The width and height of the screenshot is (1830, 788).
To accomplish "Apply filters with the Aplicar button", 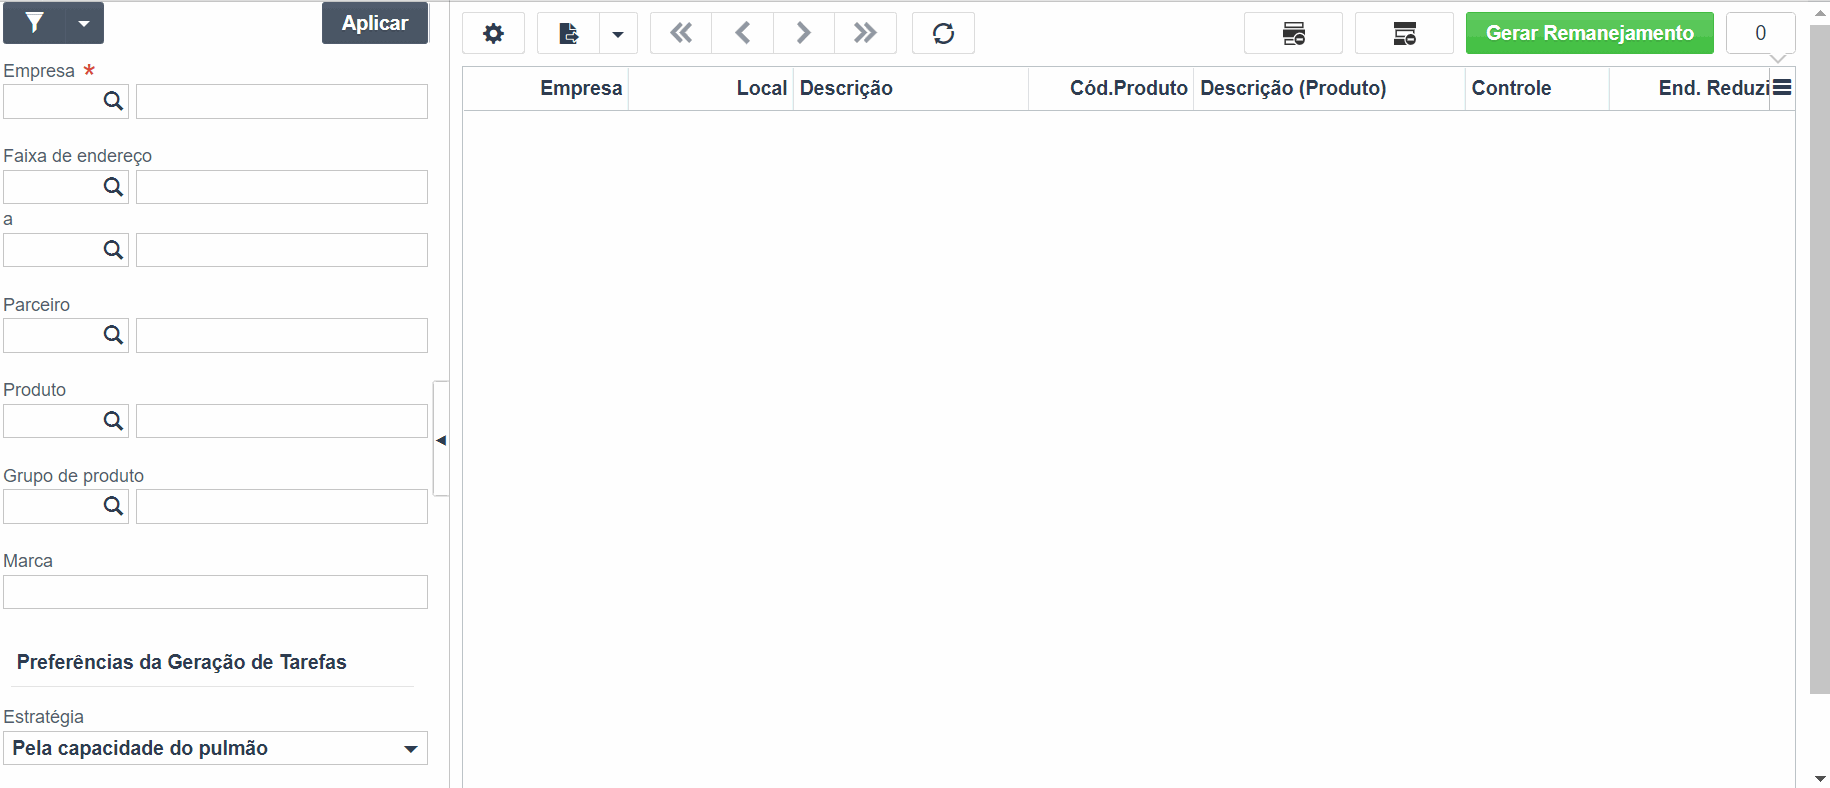I will coord(375,23).
